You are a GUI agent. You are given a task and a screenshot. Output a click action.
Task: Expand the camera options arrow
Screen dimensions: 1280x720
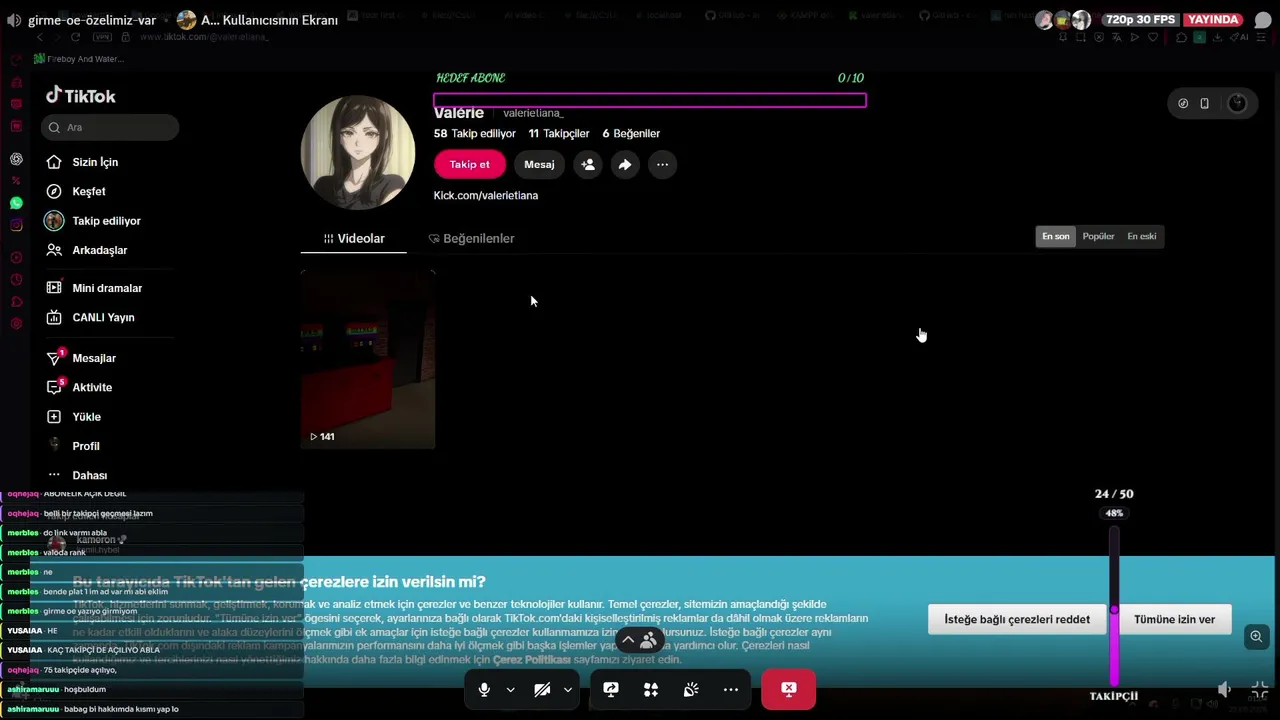(x=568, y=690)
